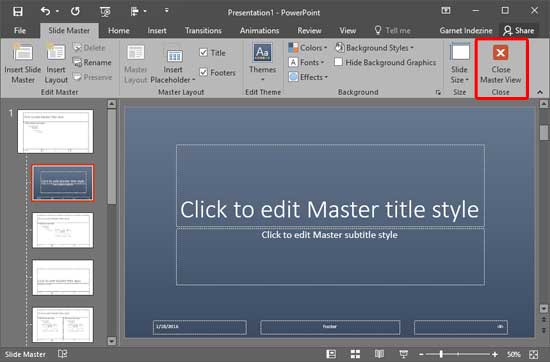The image size is (550, 362).
Task: Click the Repeat/Redo icon
Action: [x=75, y=12]
